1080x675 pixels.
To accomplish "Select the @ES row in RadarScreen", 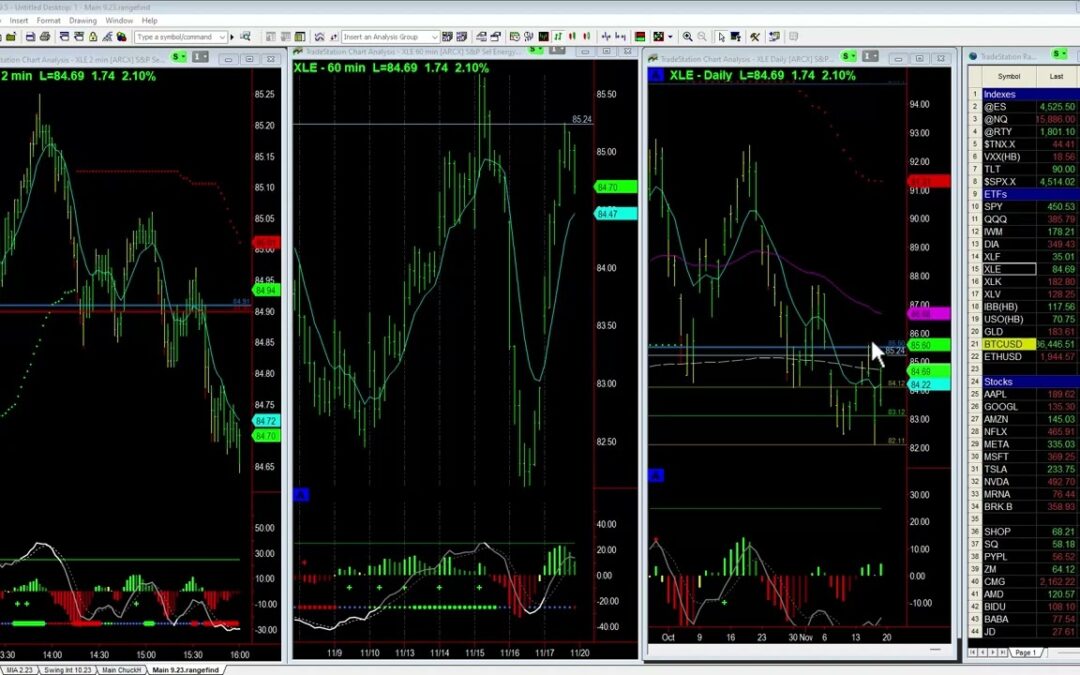I will tap(1029, 107).
